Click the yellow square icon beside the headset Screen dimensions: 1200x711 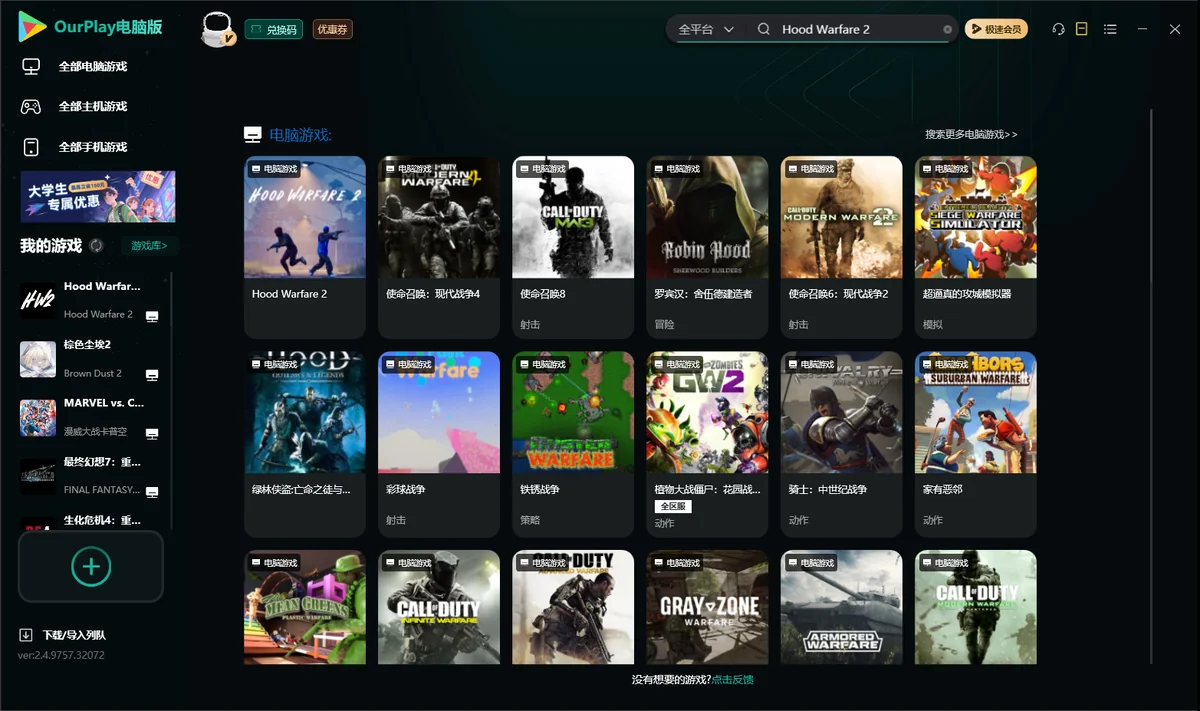tap(1081, 29)
